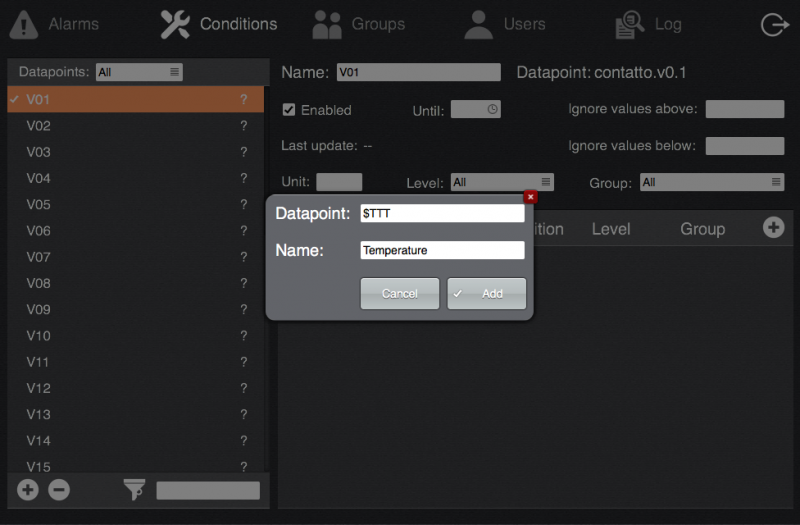Switch to the Conditions tab

coord(218,24)
